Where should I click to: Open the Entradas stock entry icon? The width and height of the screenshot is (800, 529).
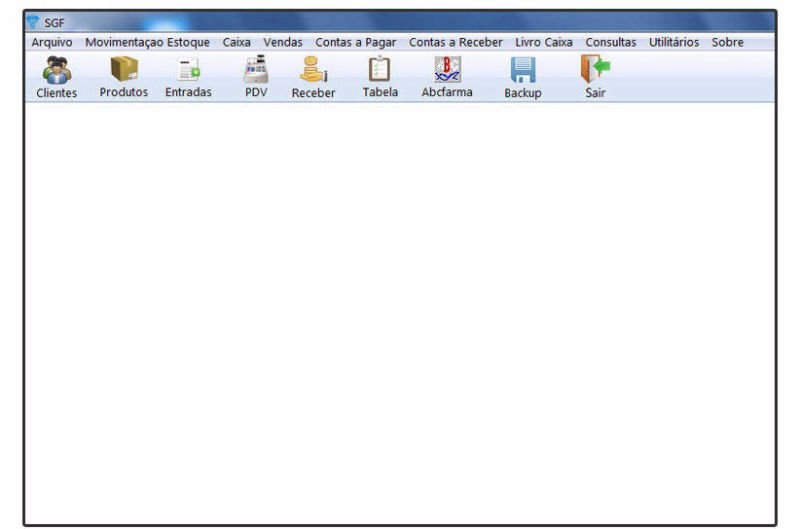[x=188, y=70]
